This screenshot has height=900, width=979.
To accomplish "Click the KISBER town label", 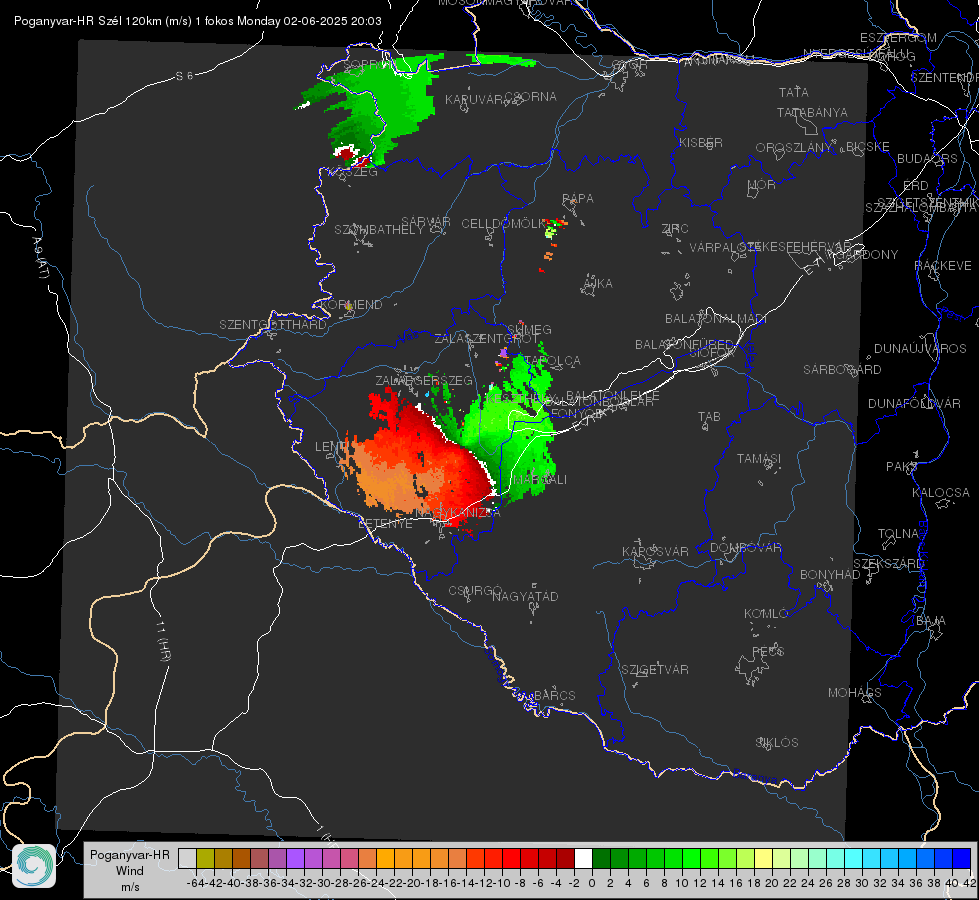I will click(701, 142).
